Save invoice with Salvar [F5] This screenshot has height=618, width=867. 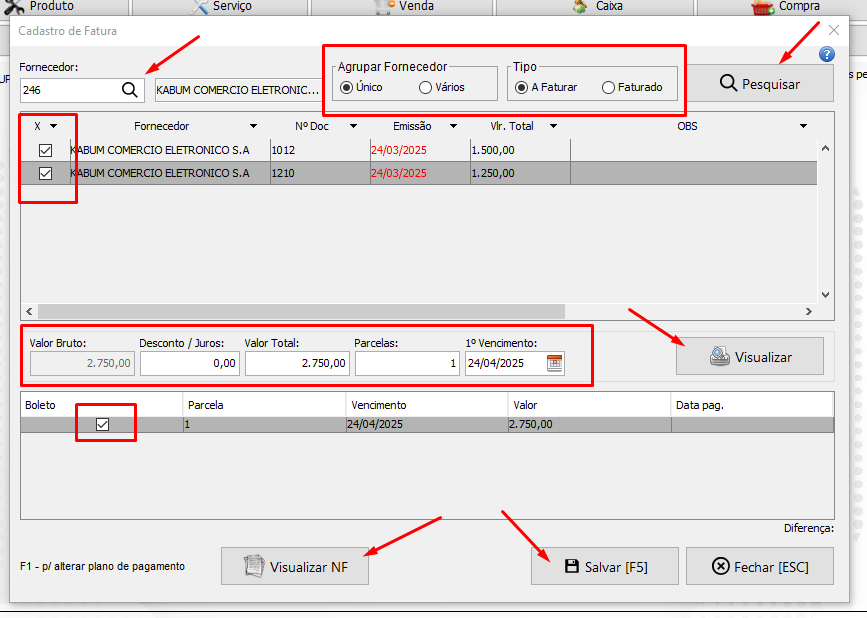pyautogui.click(x=604, y=566)
